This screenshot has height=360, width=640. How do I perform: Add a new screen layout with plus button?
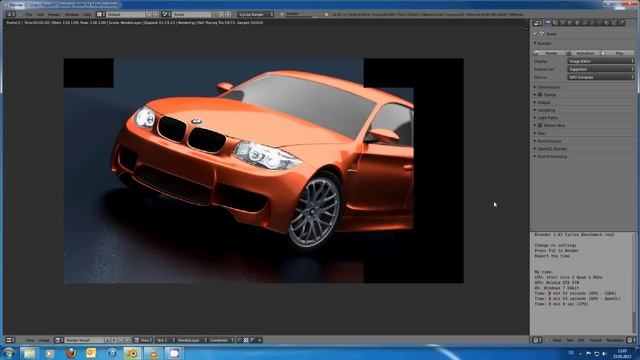click(x=149, y=14)
